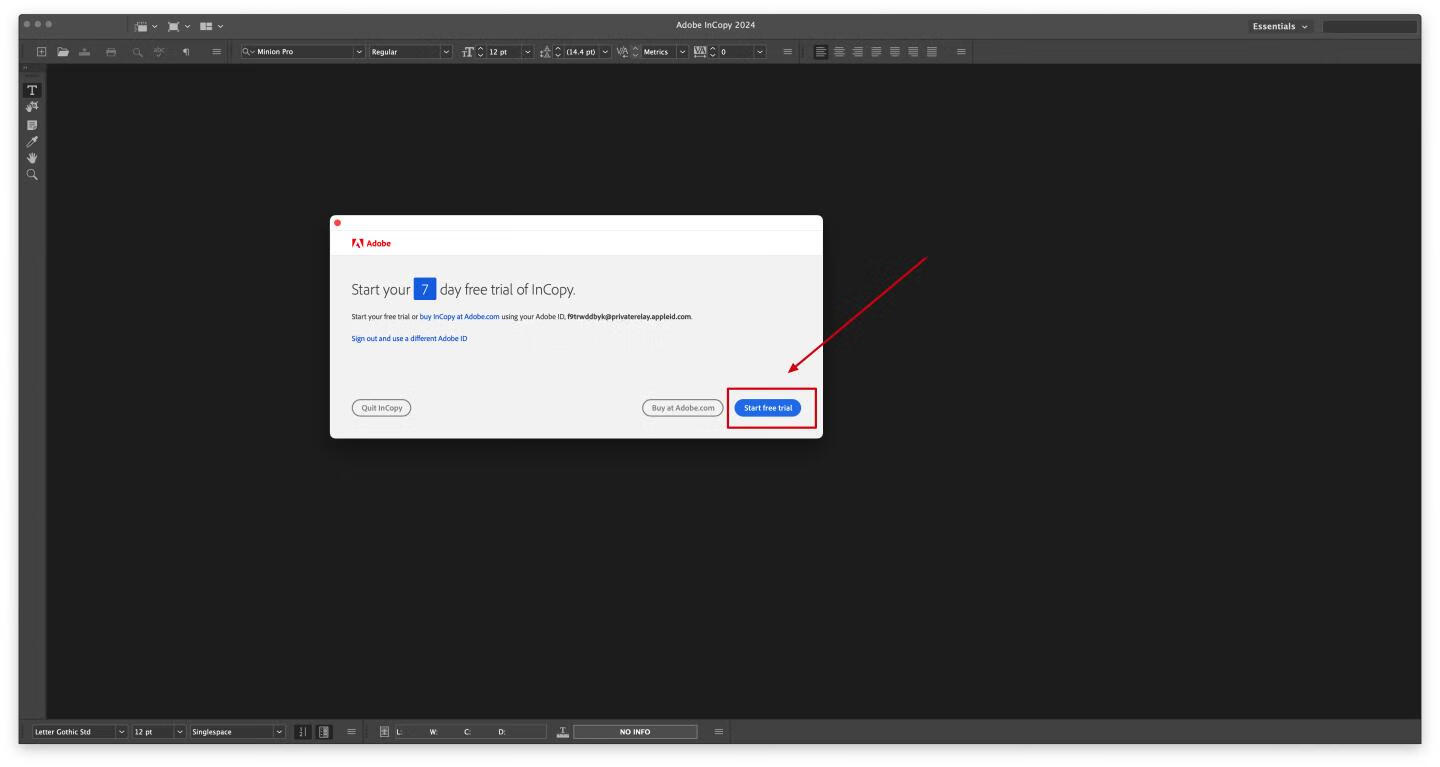Click the font size TT icon
The image size is (1440, 767).
coord(467,51)
